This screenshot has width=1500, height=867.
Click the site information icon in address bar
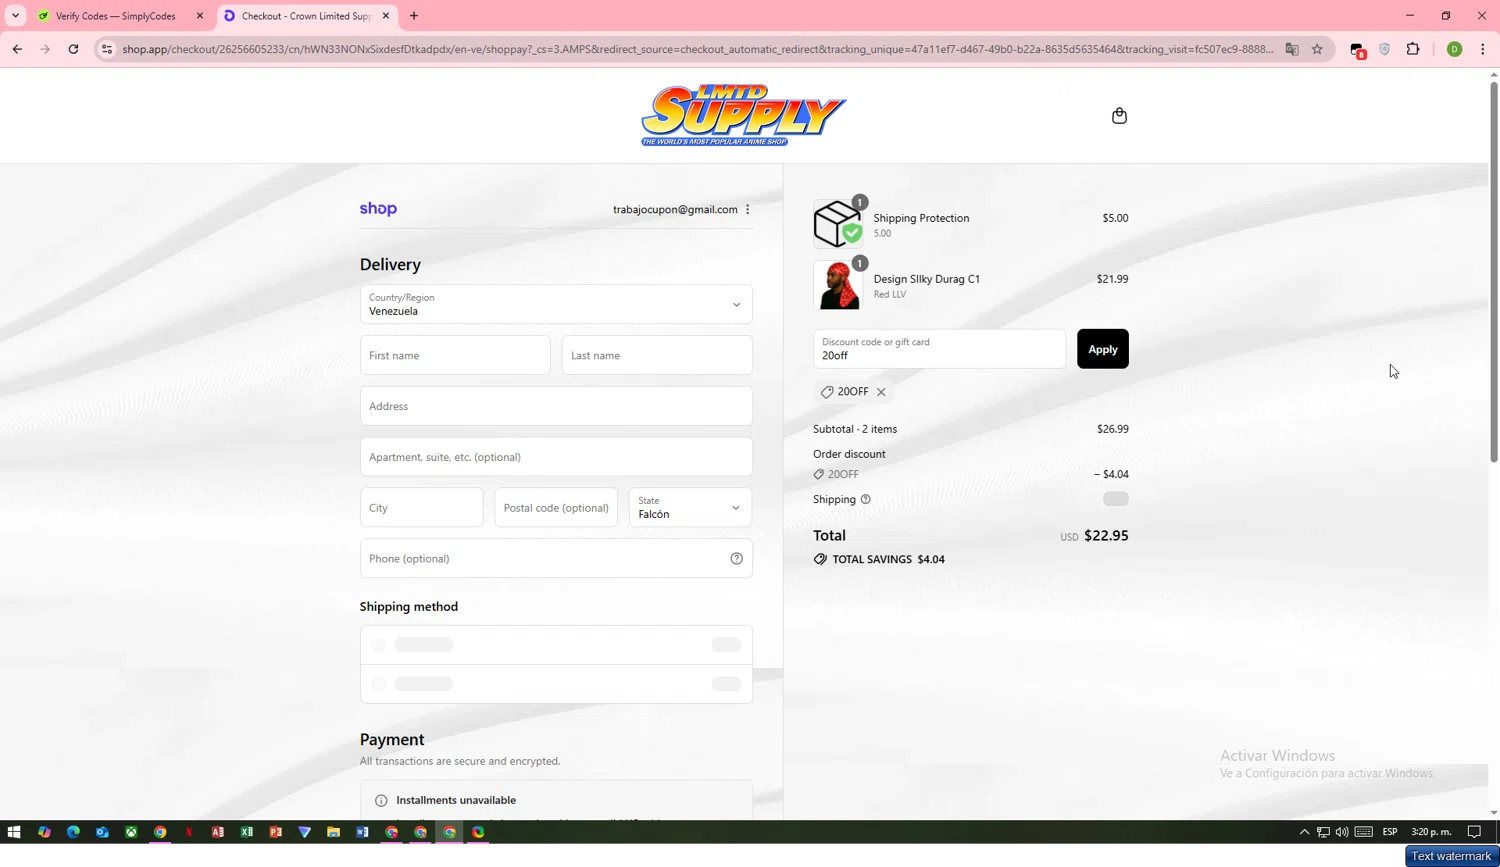[107, 49]
